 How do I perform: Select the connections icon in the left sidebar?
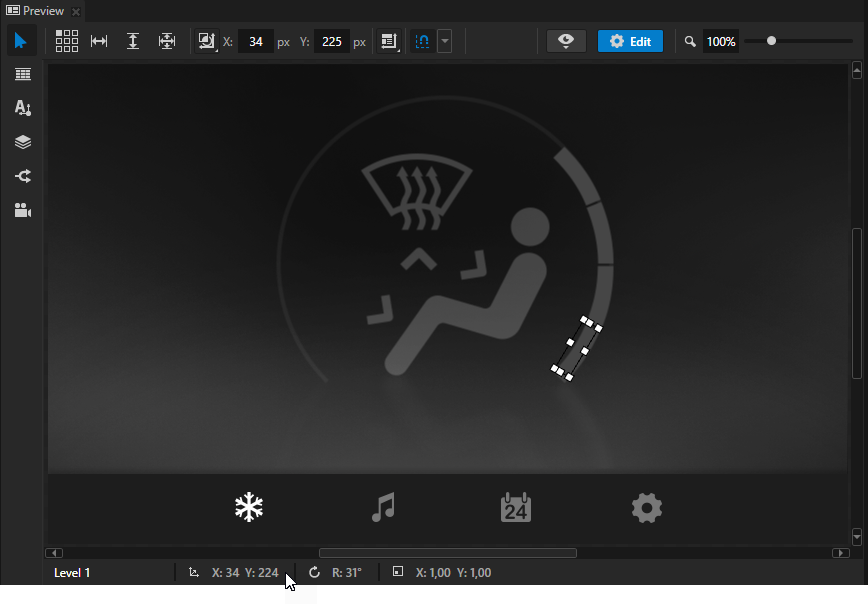[22, 175]
